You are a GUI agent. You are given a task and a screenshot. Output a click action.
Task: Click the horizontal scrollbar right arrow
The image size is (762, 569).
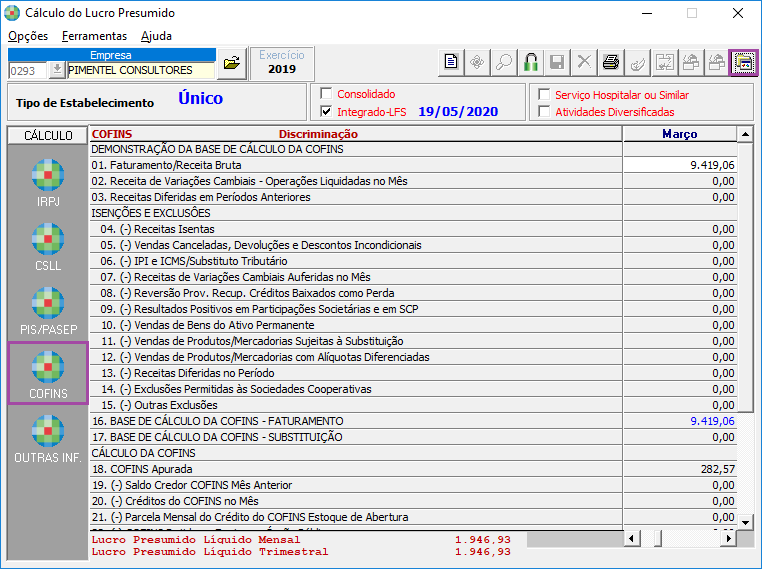(728, 538)
